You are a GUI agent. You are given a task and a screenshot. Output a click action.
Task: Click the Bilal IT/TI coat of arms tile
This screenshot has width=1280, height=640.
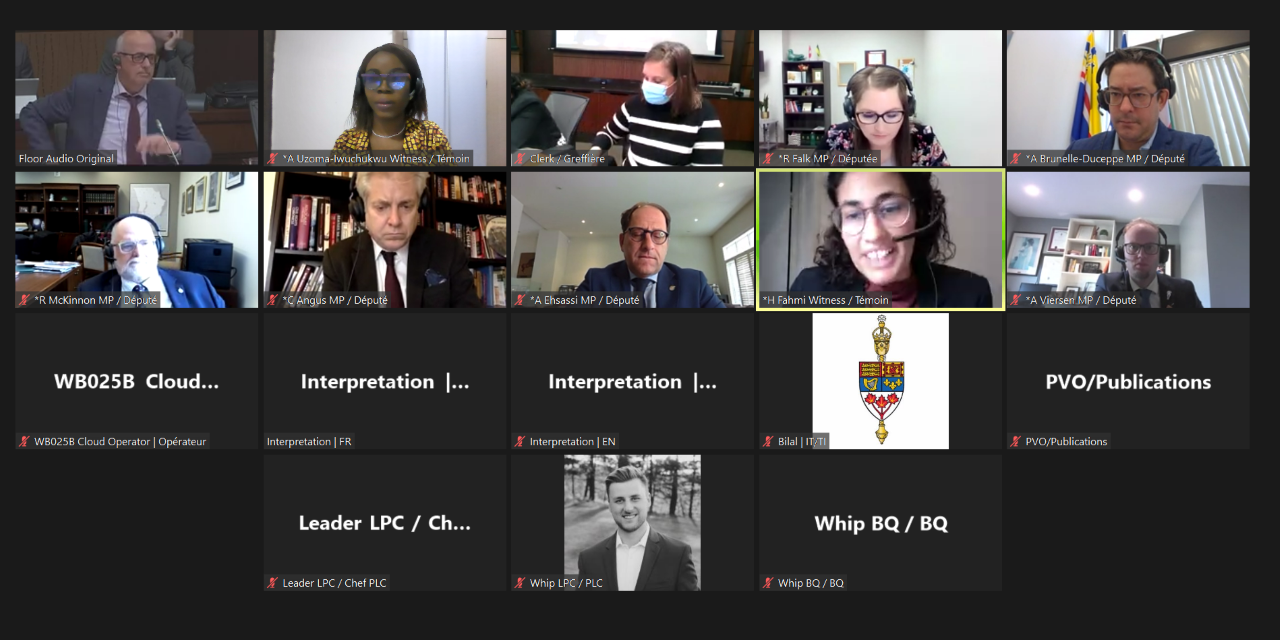pyautogui.click(x=880, y=381)
